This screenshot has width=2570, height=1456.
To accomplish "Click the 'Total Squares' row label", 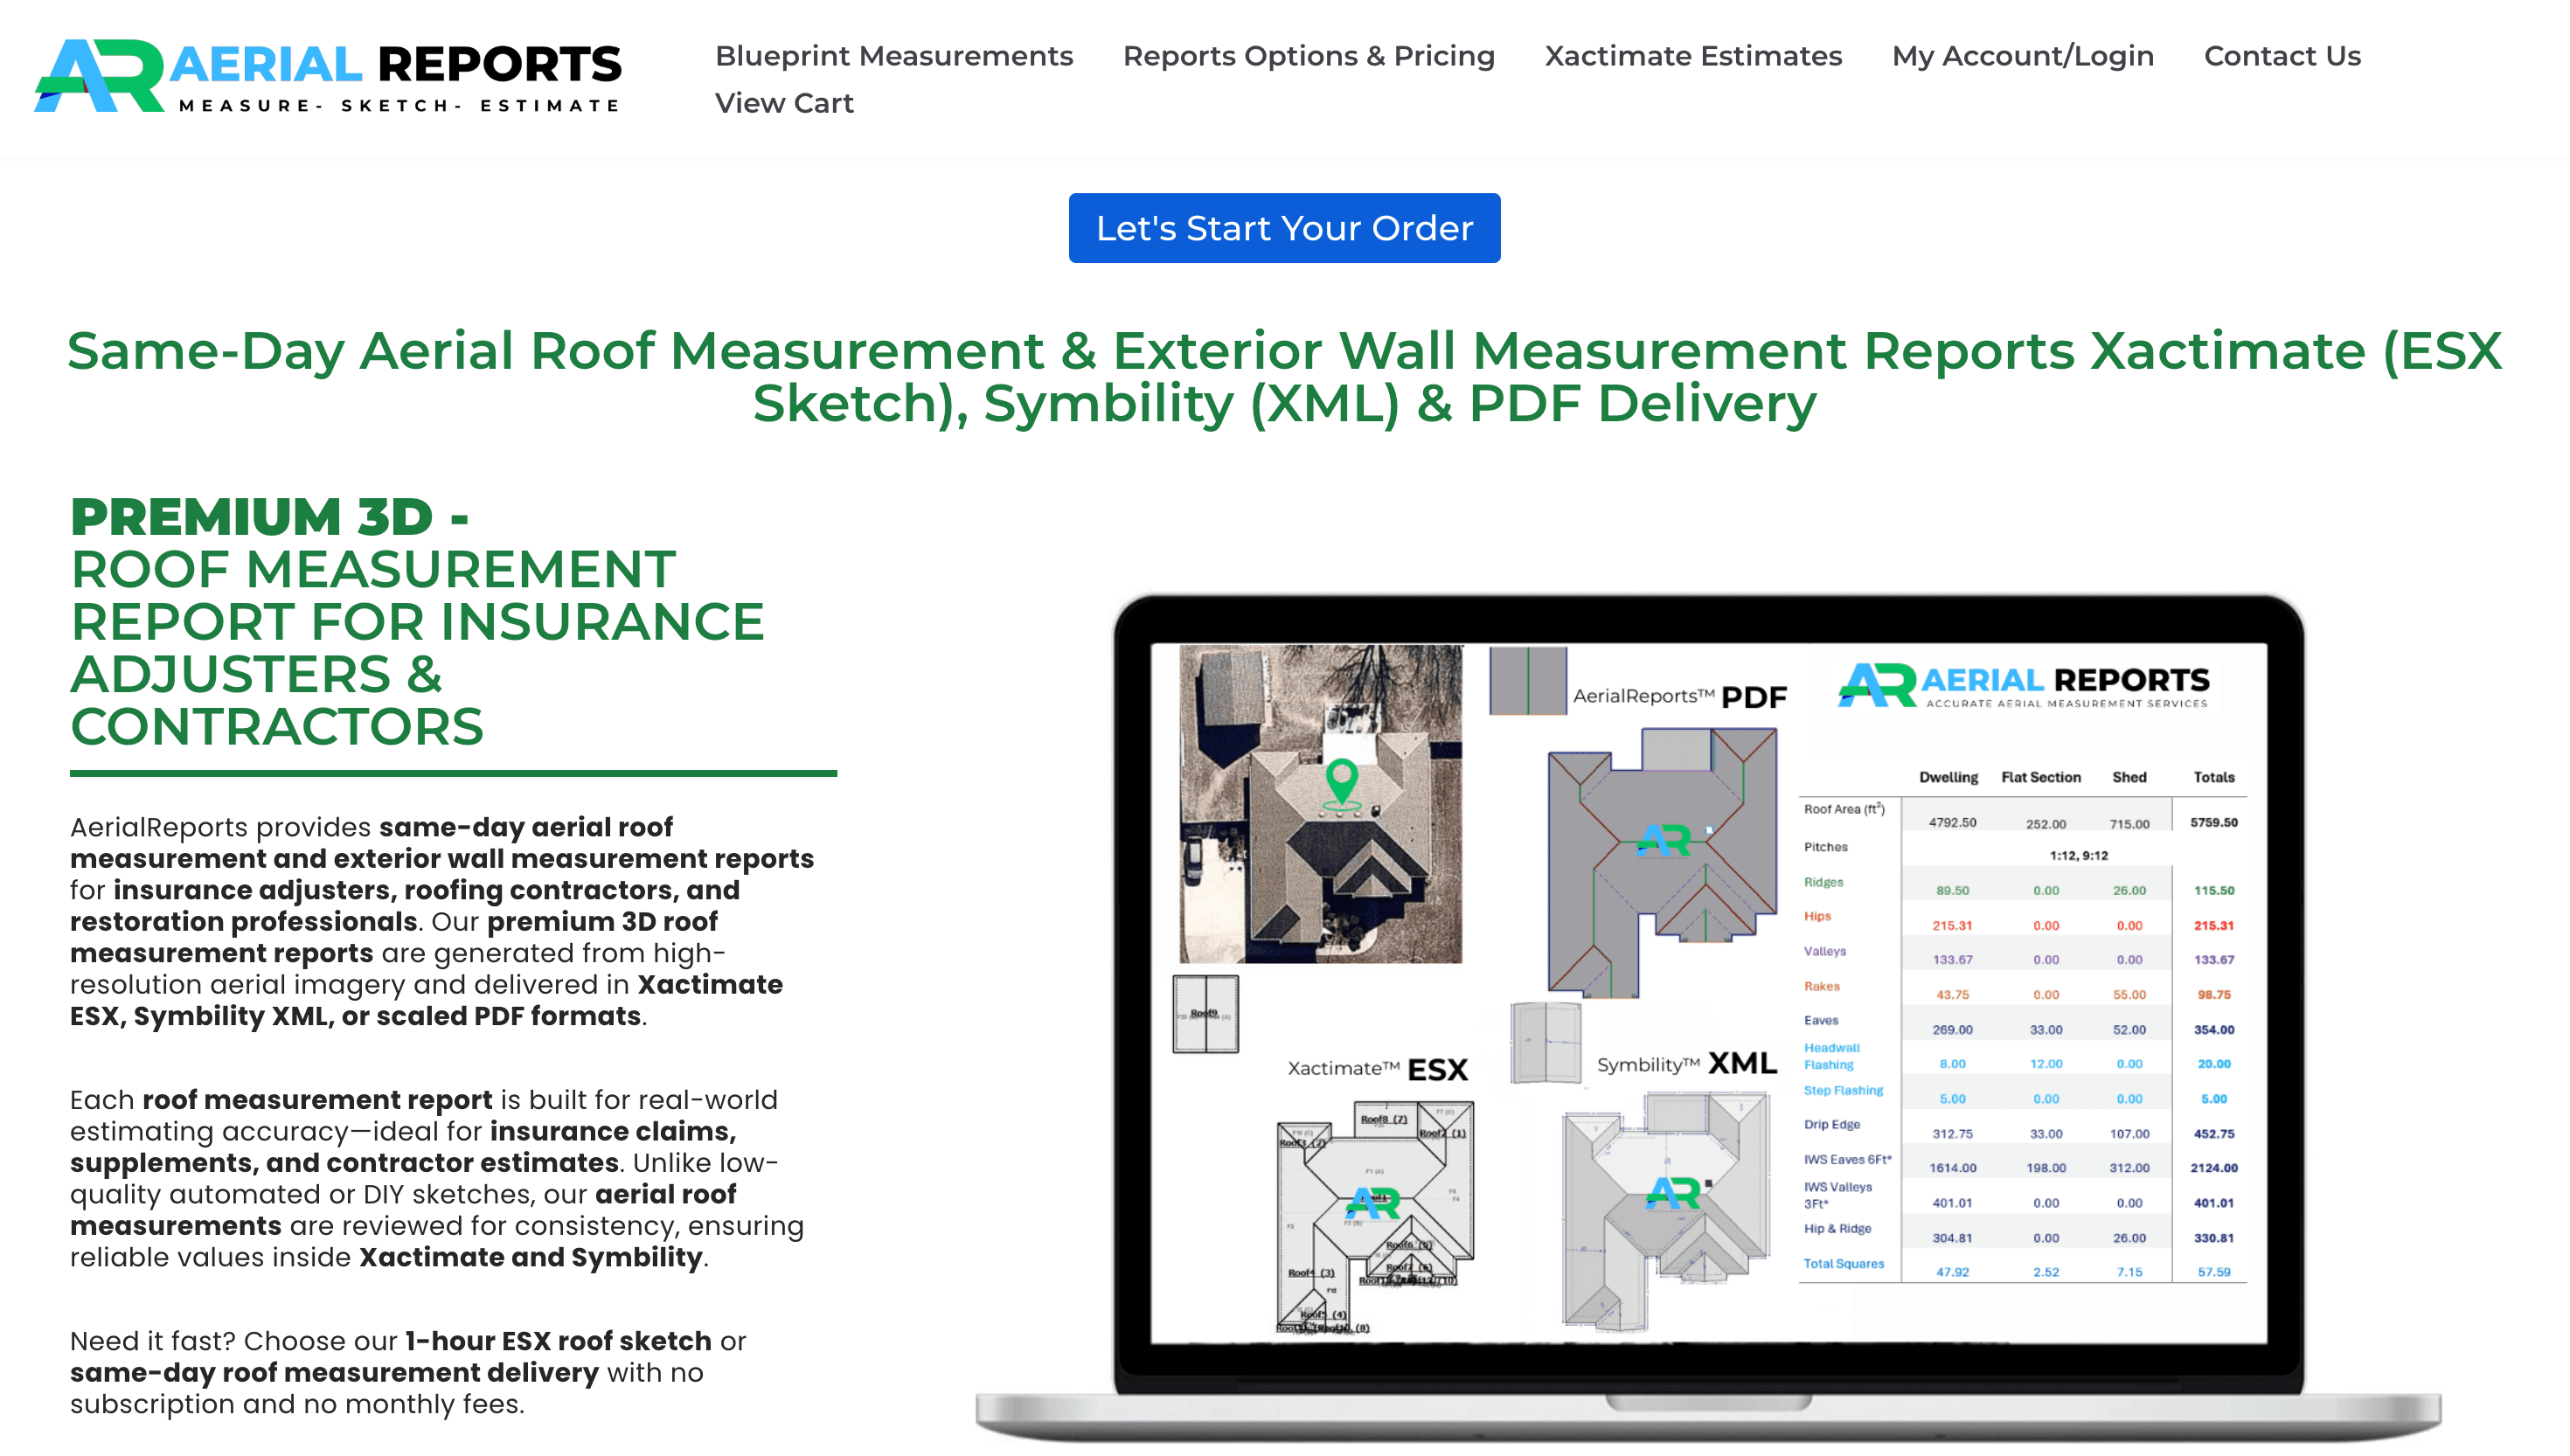I will (x=1843, y=1263).
